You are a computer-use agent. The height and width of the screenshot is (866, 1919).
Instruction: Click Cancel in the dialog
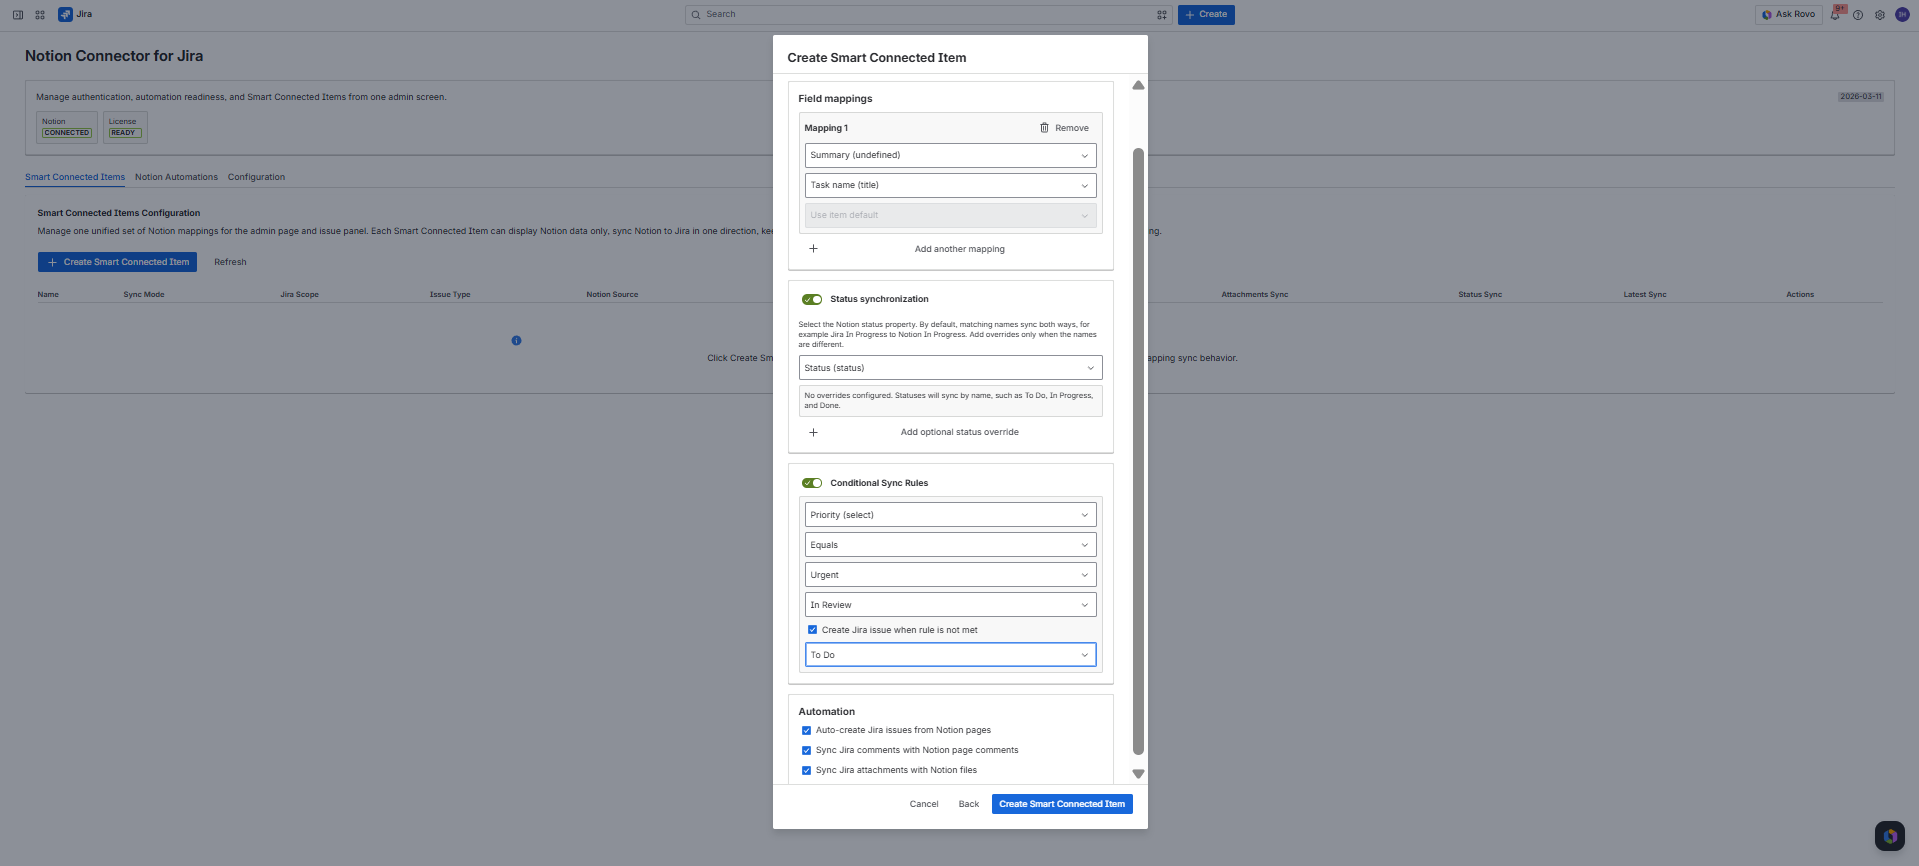(924, 804)
